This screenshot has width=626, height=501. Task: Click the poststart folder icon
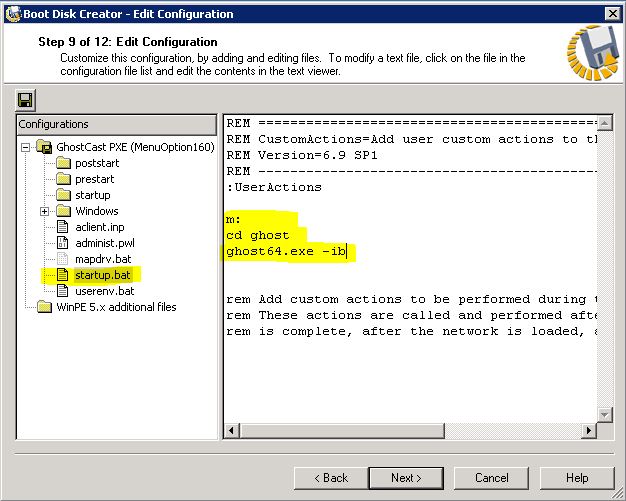click(x=63, y=163)
